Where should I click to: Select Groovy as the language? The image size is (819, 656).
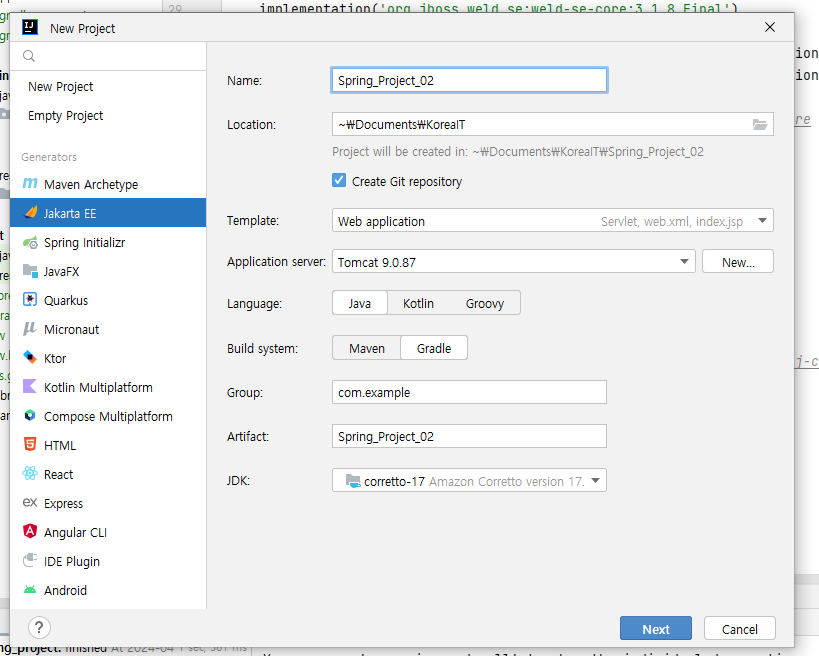point(485,303)
